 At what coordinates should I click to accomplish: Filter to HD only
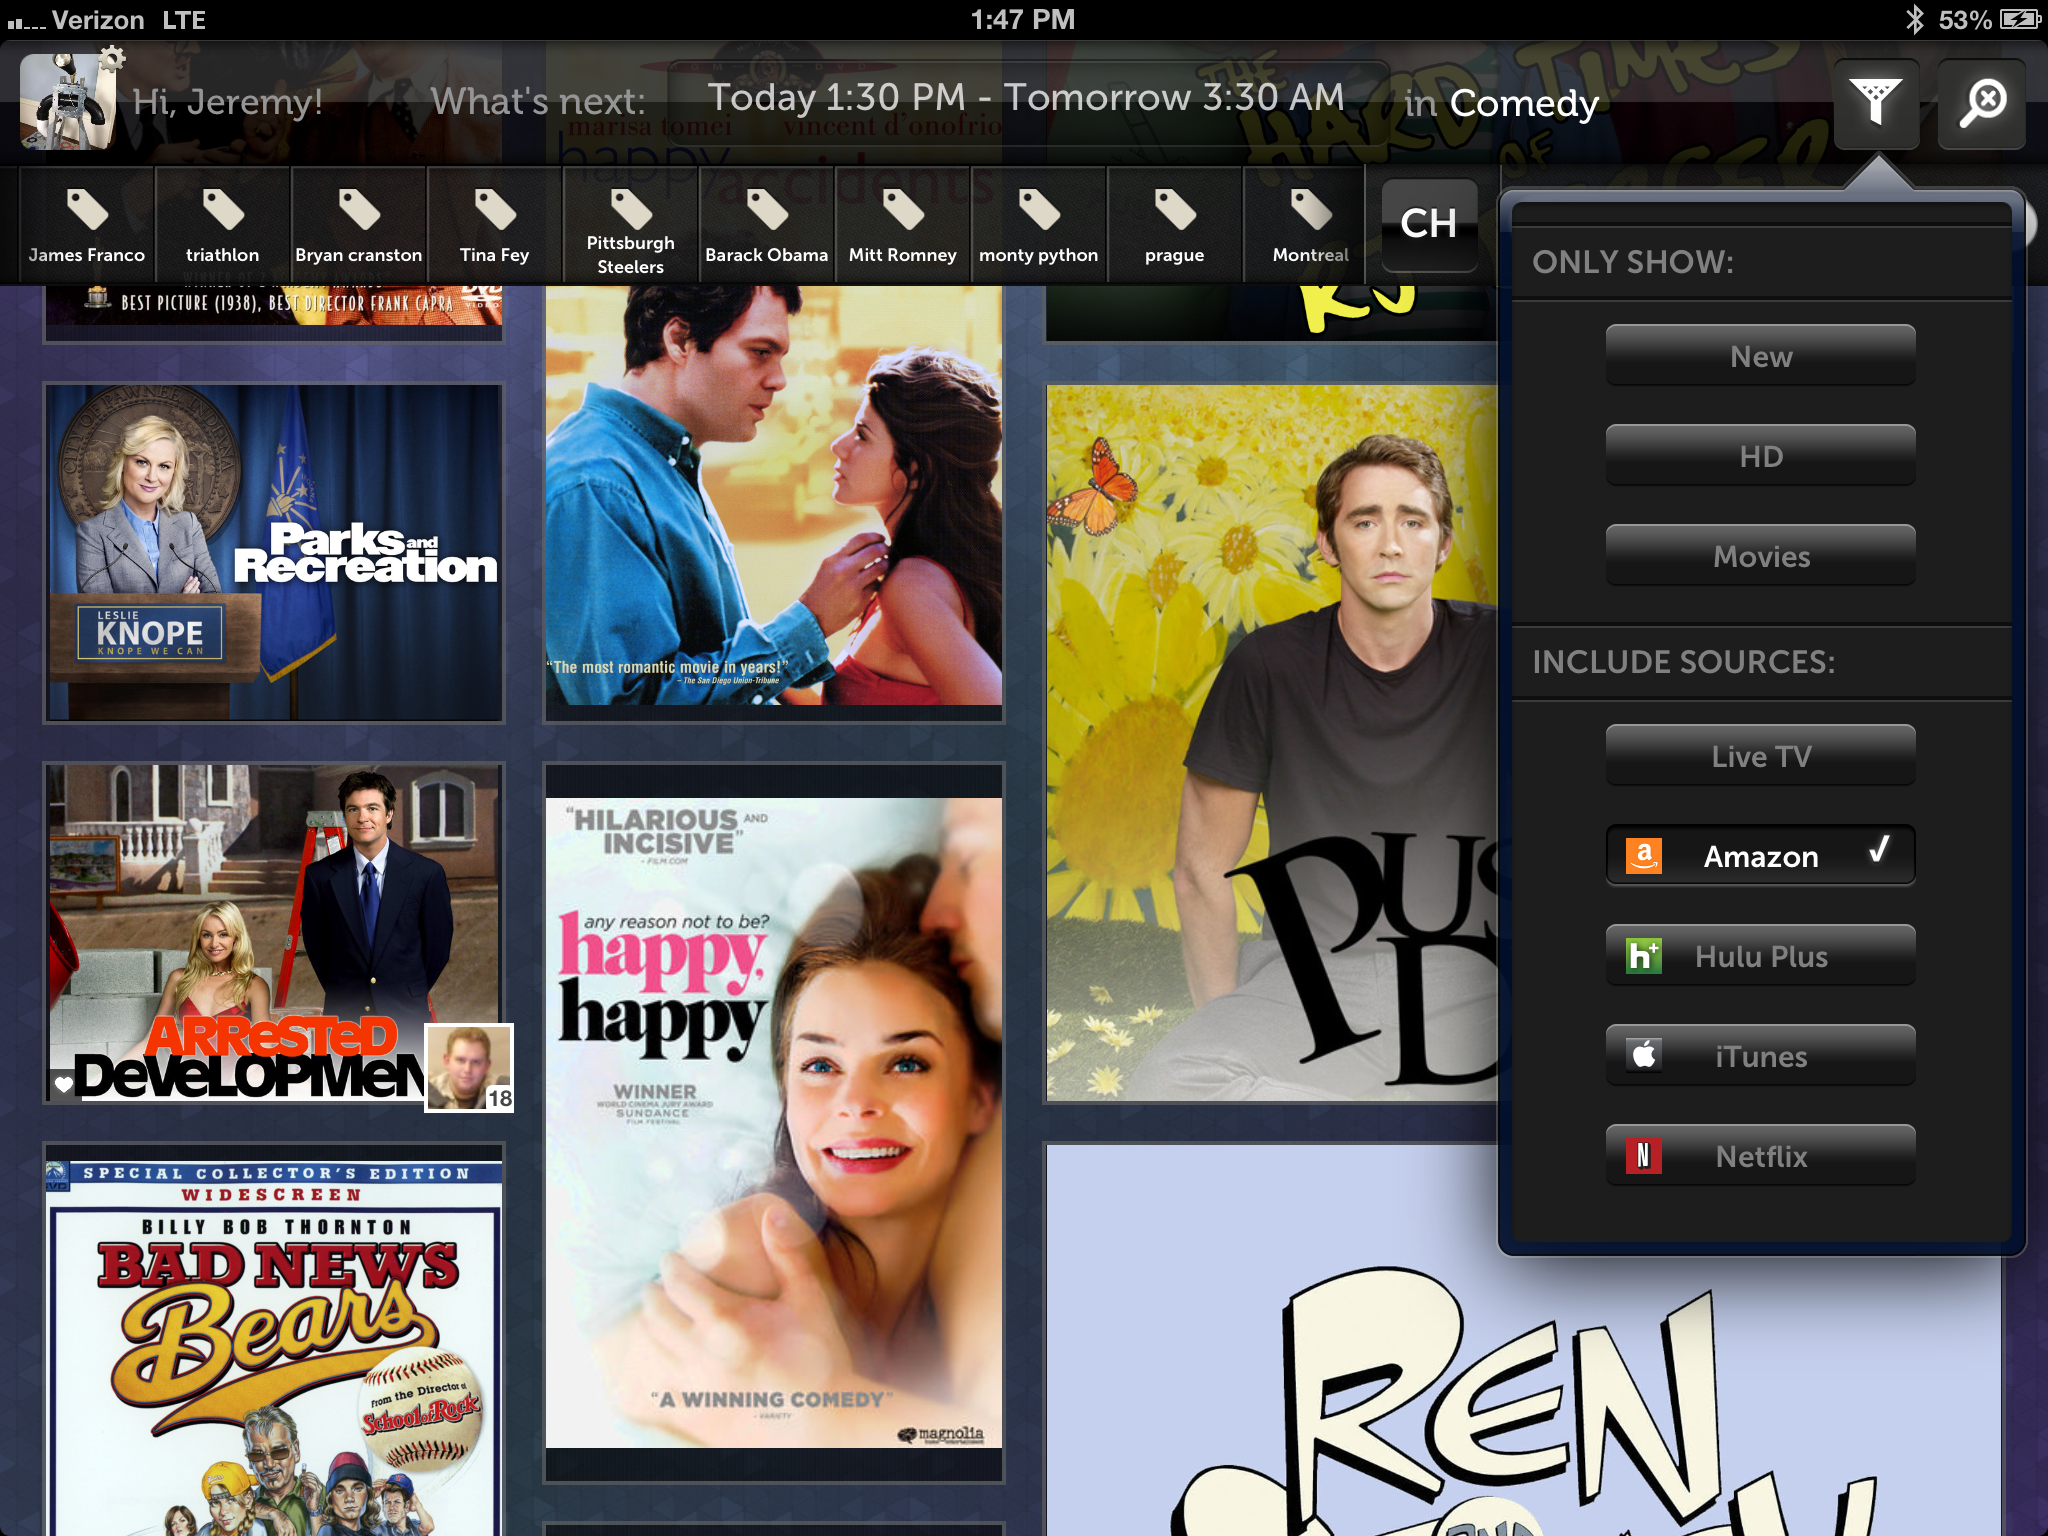coord(1760,456)
